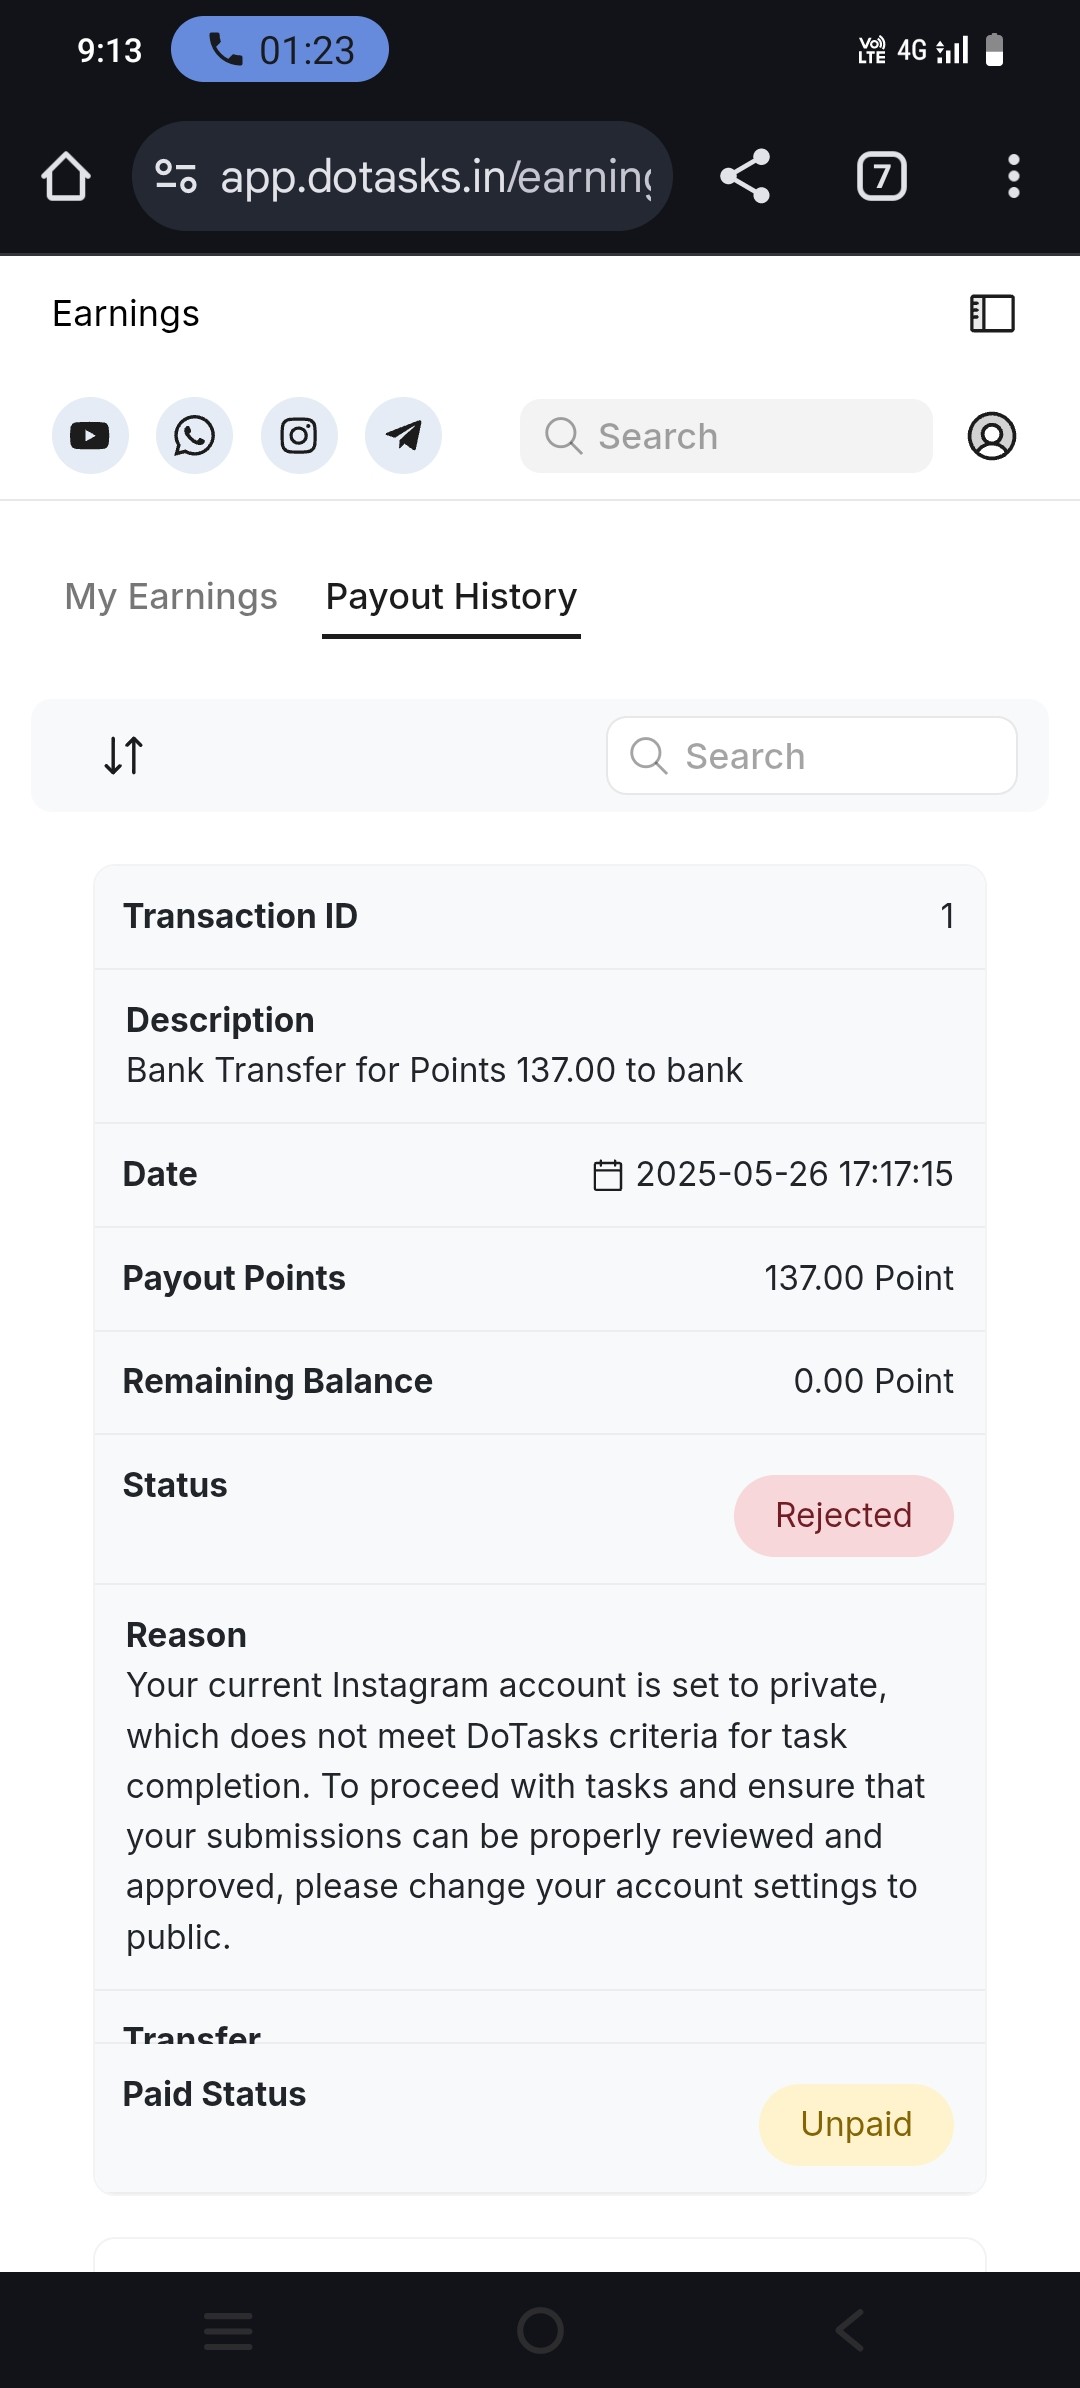Open the YouTube tasks icon
The height and width of the screenshot is (2388, 1080).
[x=90, y=436]
